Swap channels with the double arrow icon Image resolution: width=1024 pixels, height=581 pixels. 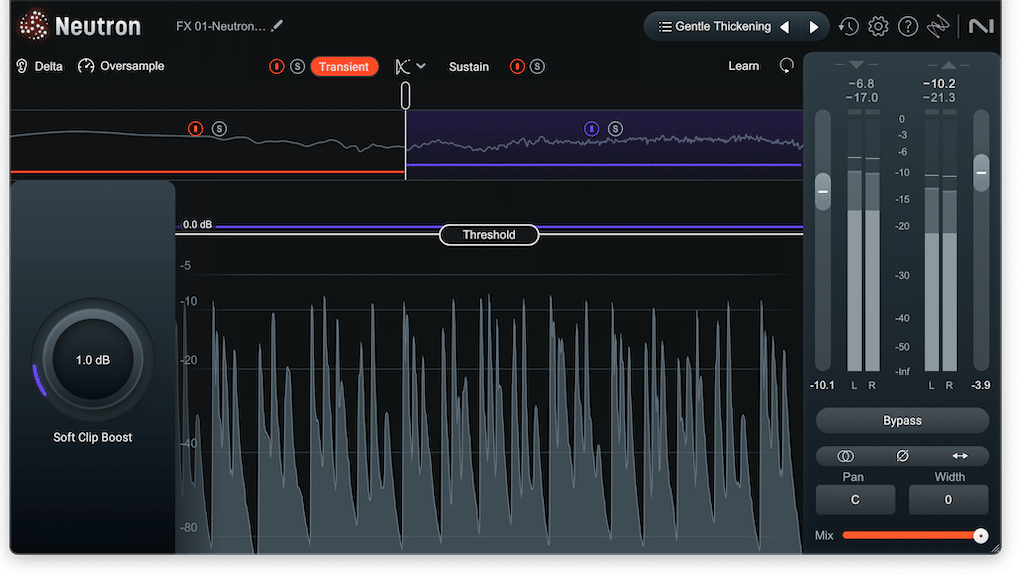(x=960, y=456)
